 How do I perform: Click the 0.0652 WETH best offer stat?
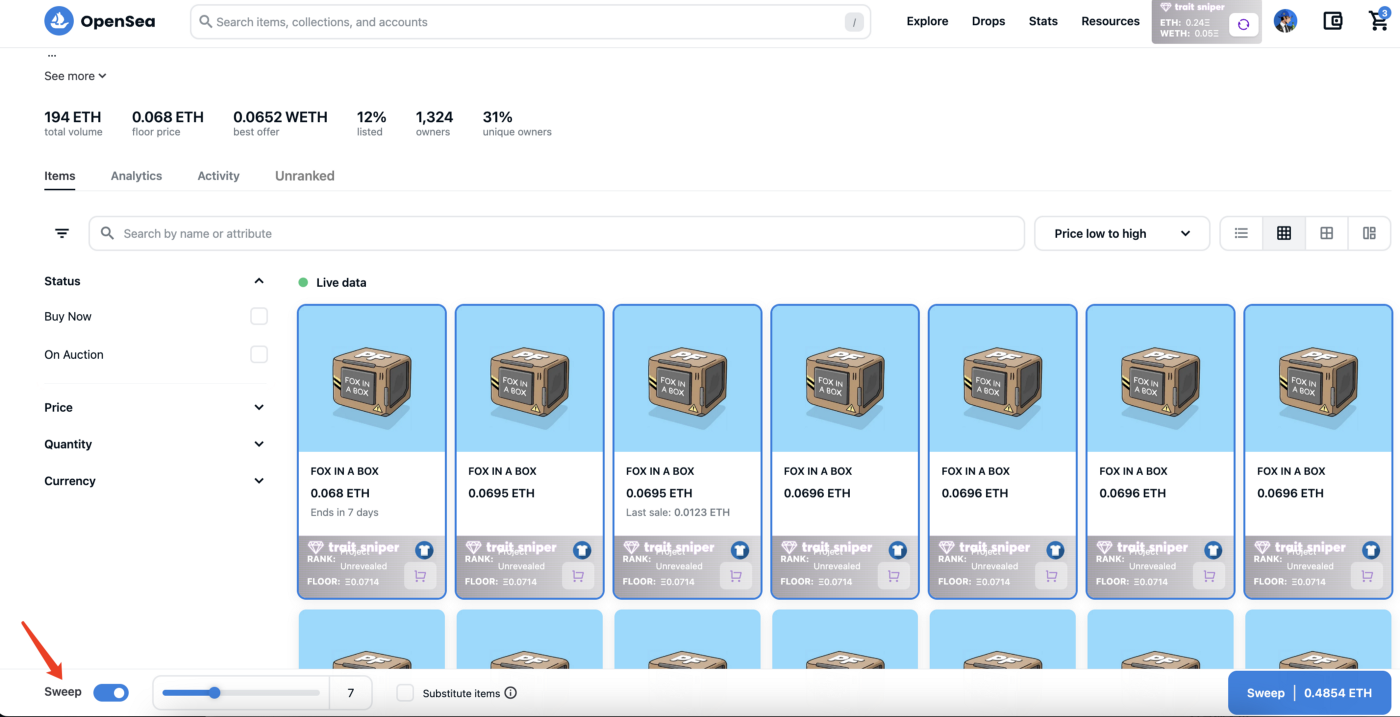(x=280, y=123)
